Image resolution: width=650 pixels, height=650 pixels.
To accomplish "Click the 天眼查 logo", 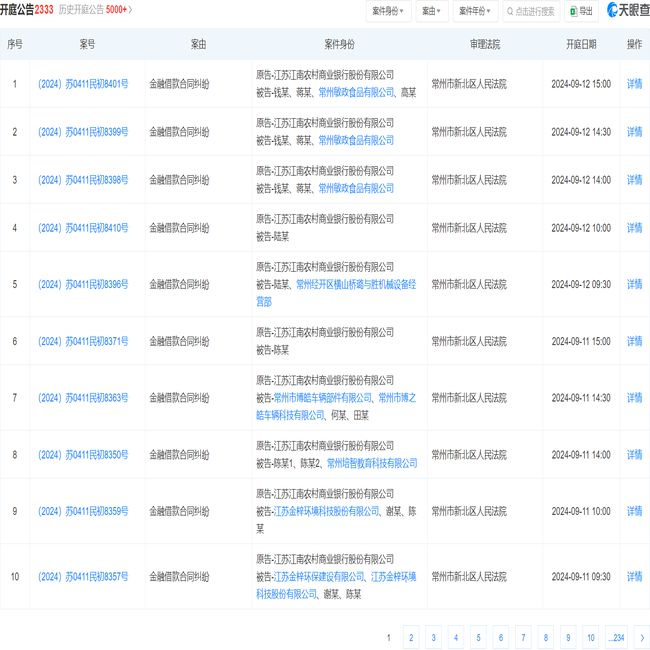I will (628, 10).
